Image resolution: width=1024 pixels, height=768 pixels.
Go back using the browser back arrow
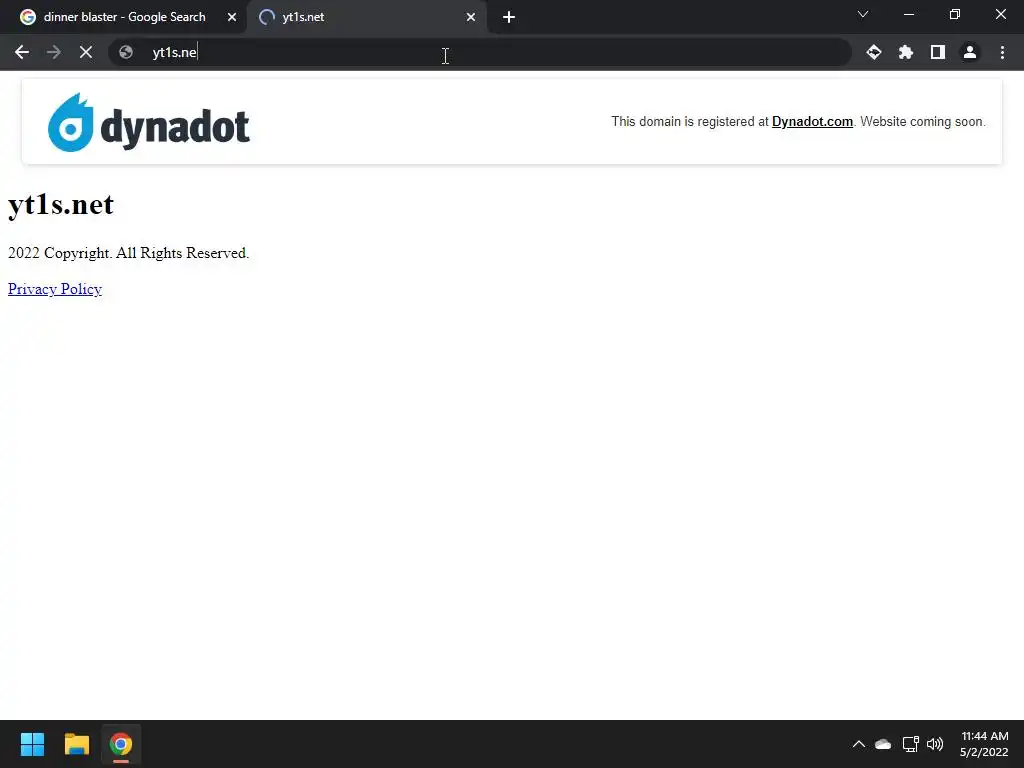tap(22, 52)
